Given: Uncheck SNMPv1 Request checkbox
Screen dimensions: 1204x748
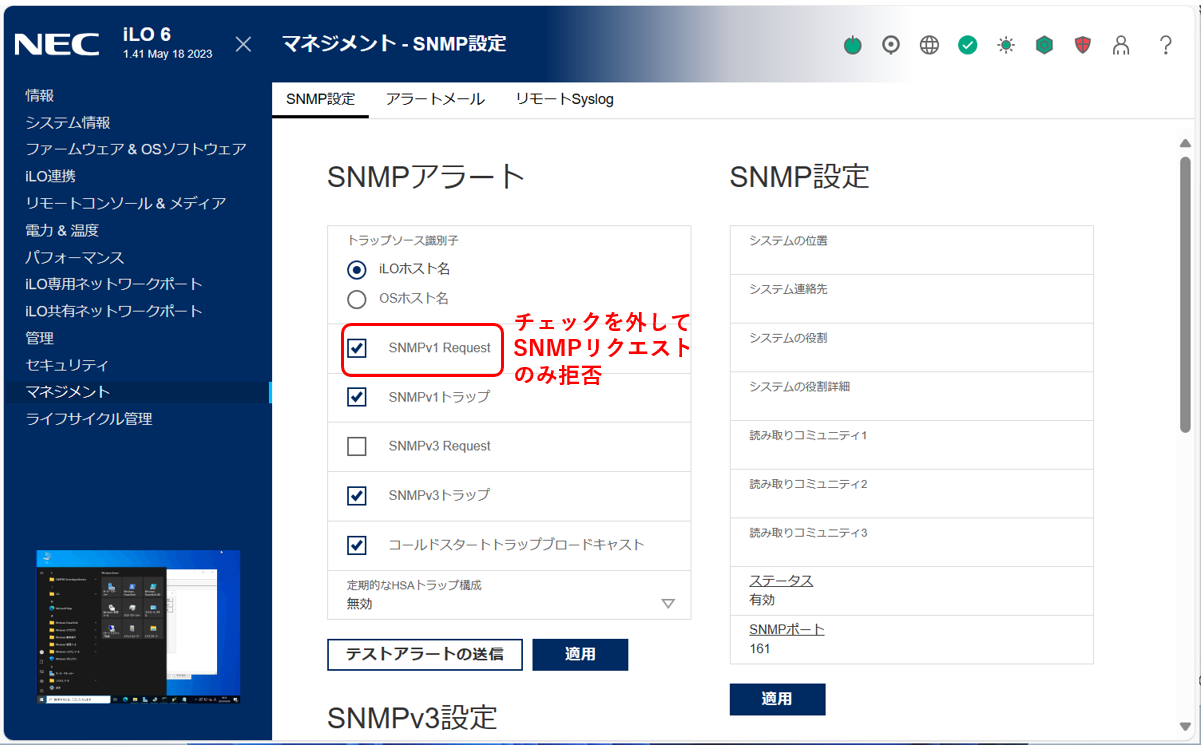Looking at the screenshot, I should pyautogui.click(x=357, y=348).
